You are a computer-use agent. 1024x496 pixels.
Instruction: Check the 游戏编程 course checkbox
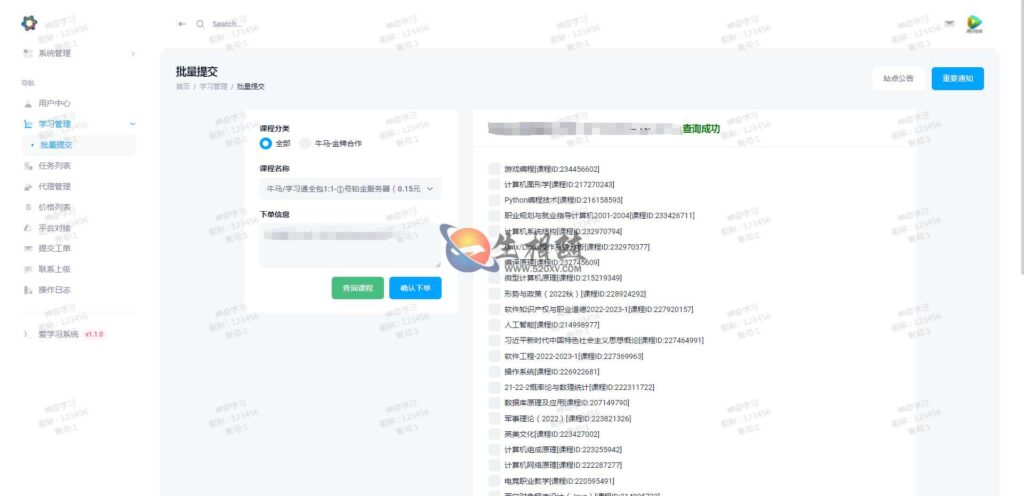pos(494,169)
